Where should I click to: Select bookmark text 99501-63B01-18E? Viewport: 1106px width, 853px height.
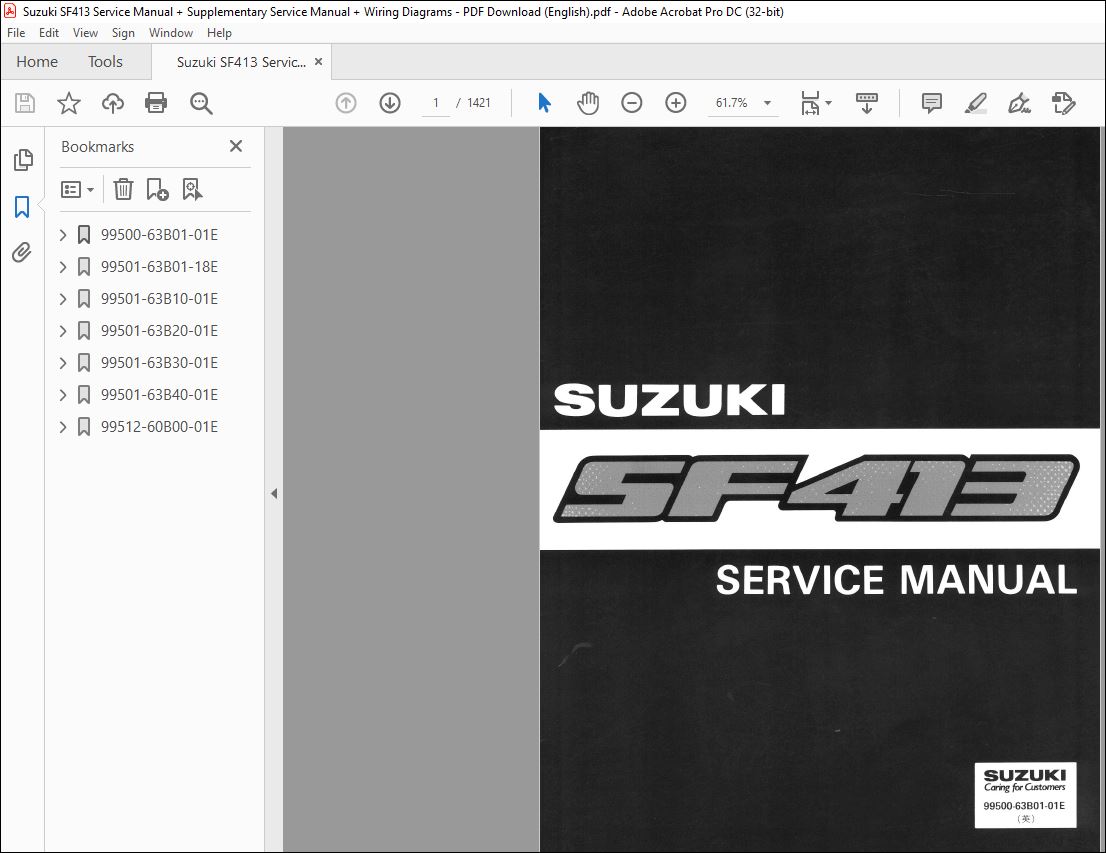pyautogui.click(x=159, y=267)
